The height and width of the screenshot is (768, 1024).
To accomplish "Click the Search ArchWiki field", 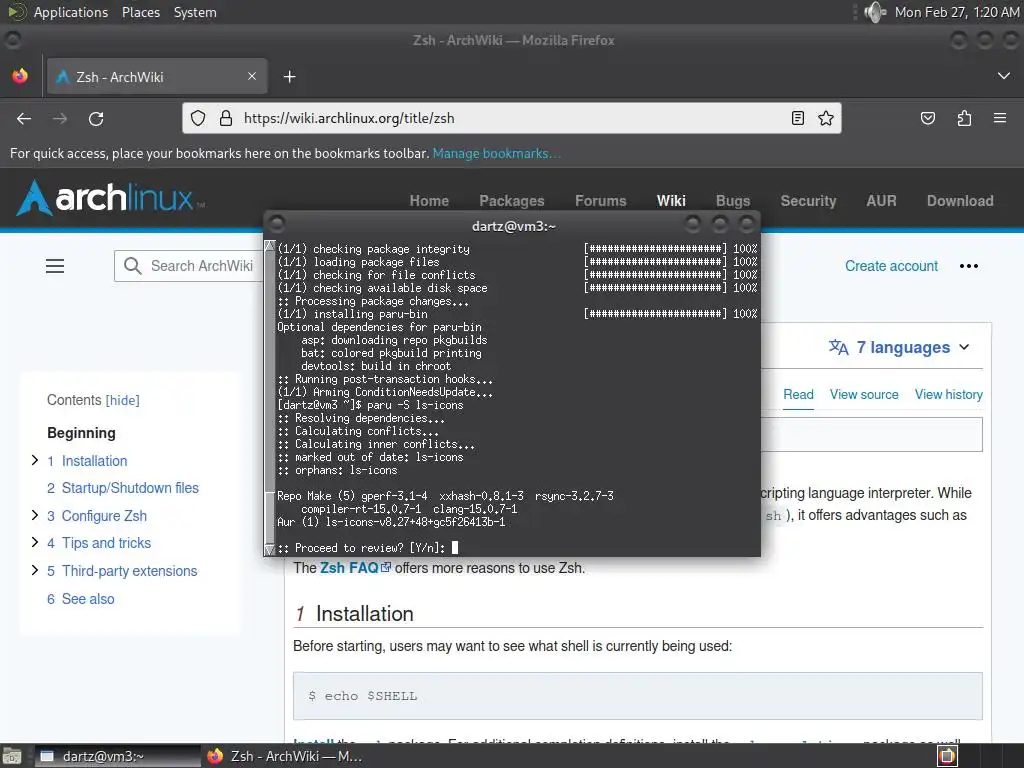I will pyautogui.click(x=189, y=266).
